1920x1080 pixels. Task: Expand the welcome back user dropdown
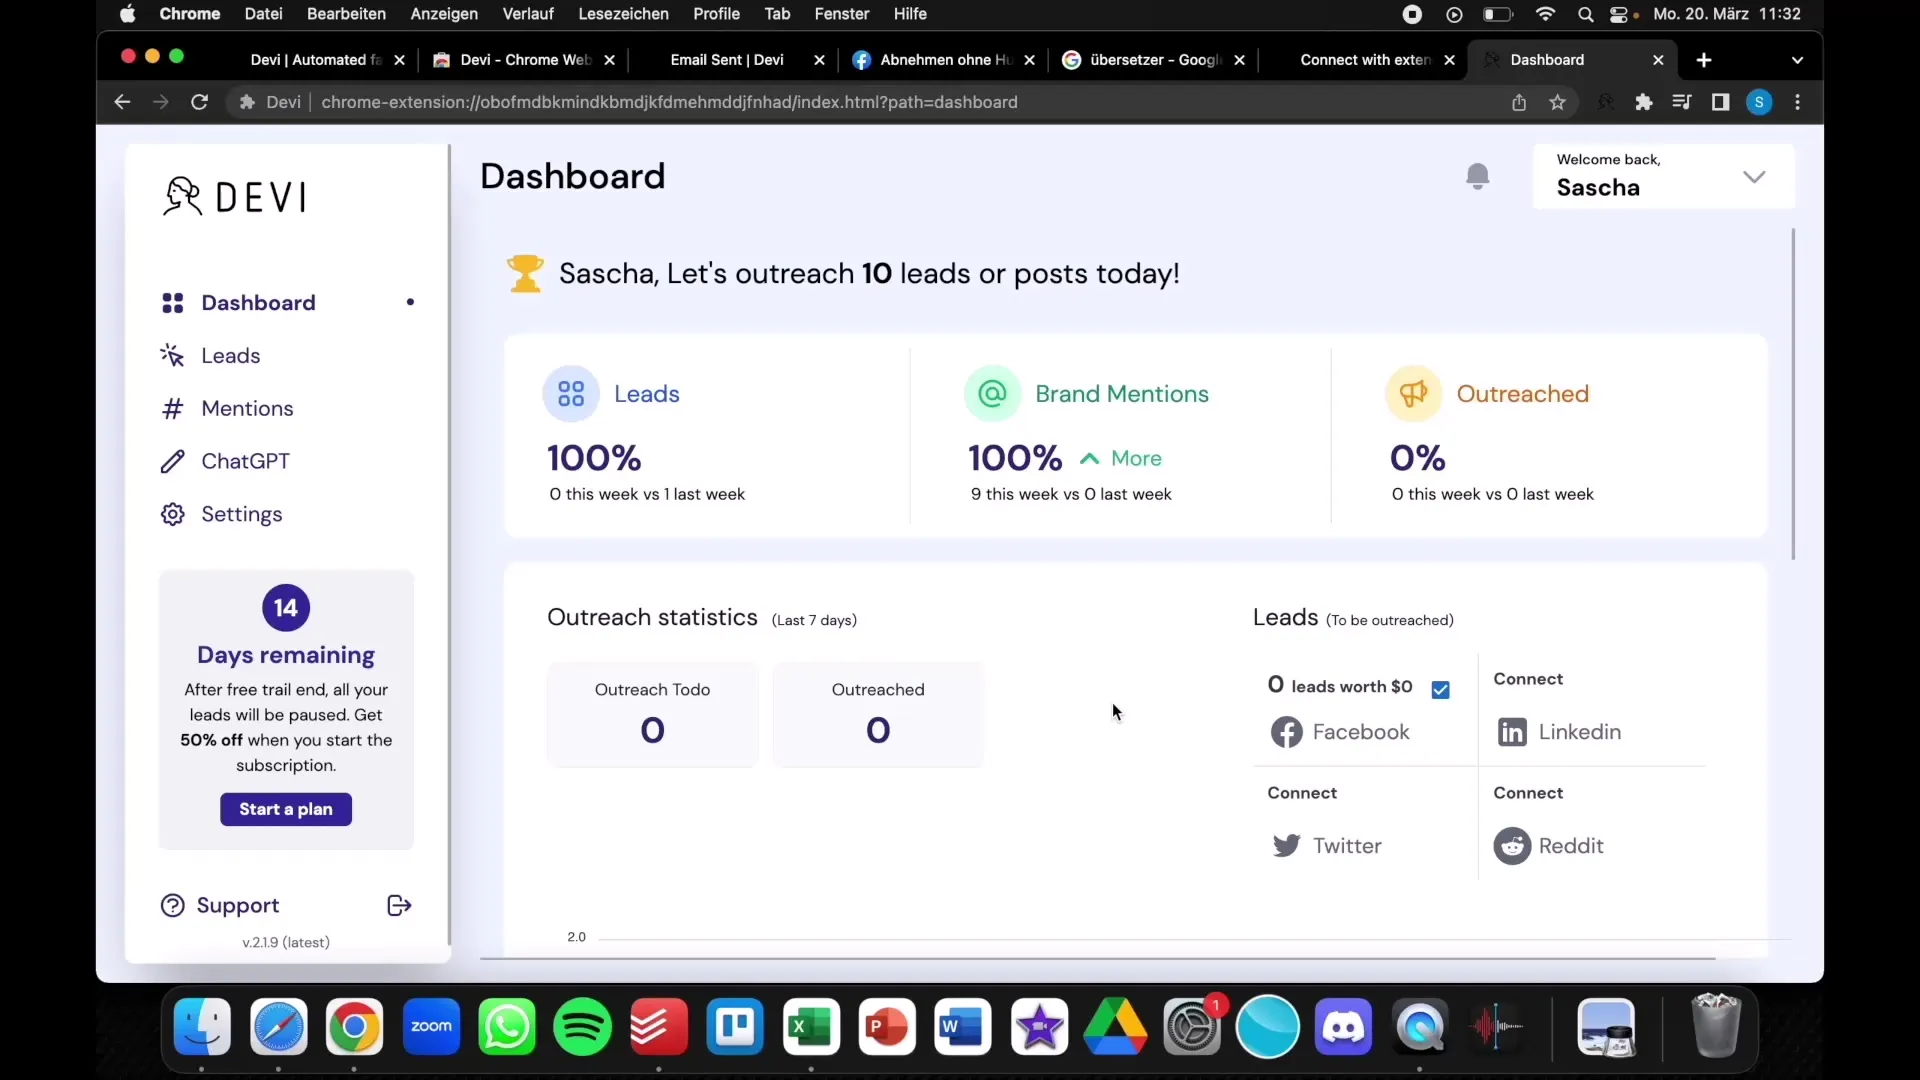(1754, 175)
